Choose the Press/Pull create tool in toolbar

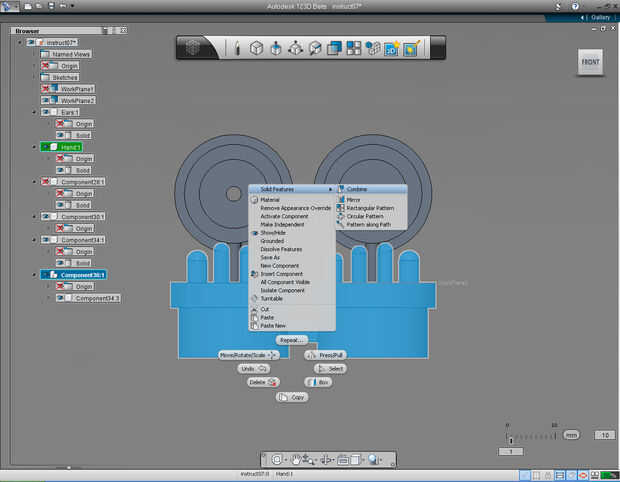pyautogui.click(x=276, y=48)
